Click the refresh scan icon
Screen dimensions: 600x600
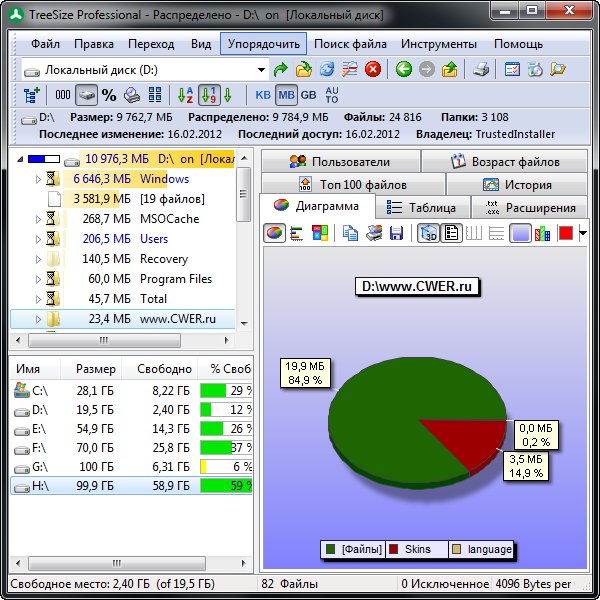click(326, 69)
